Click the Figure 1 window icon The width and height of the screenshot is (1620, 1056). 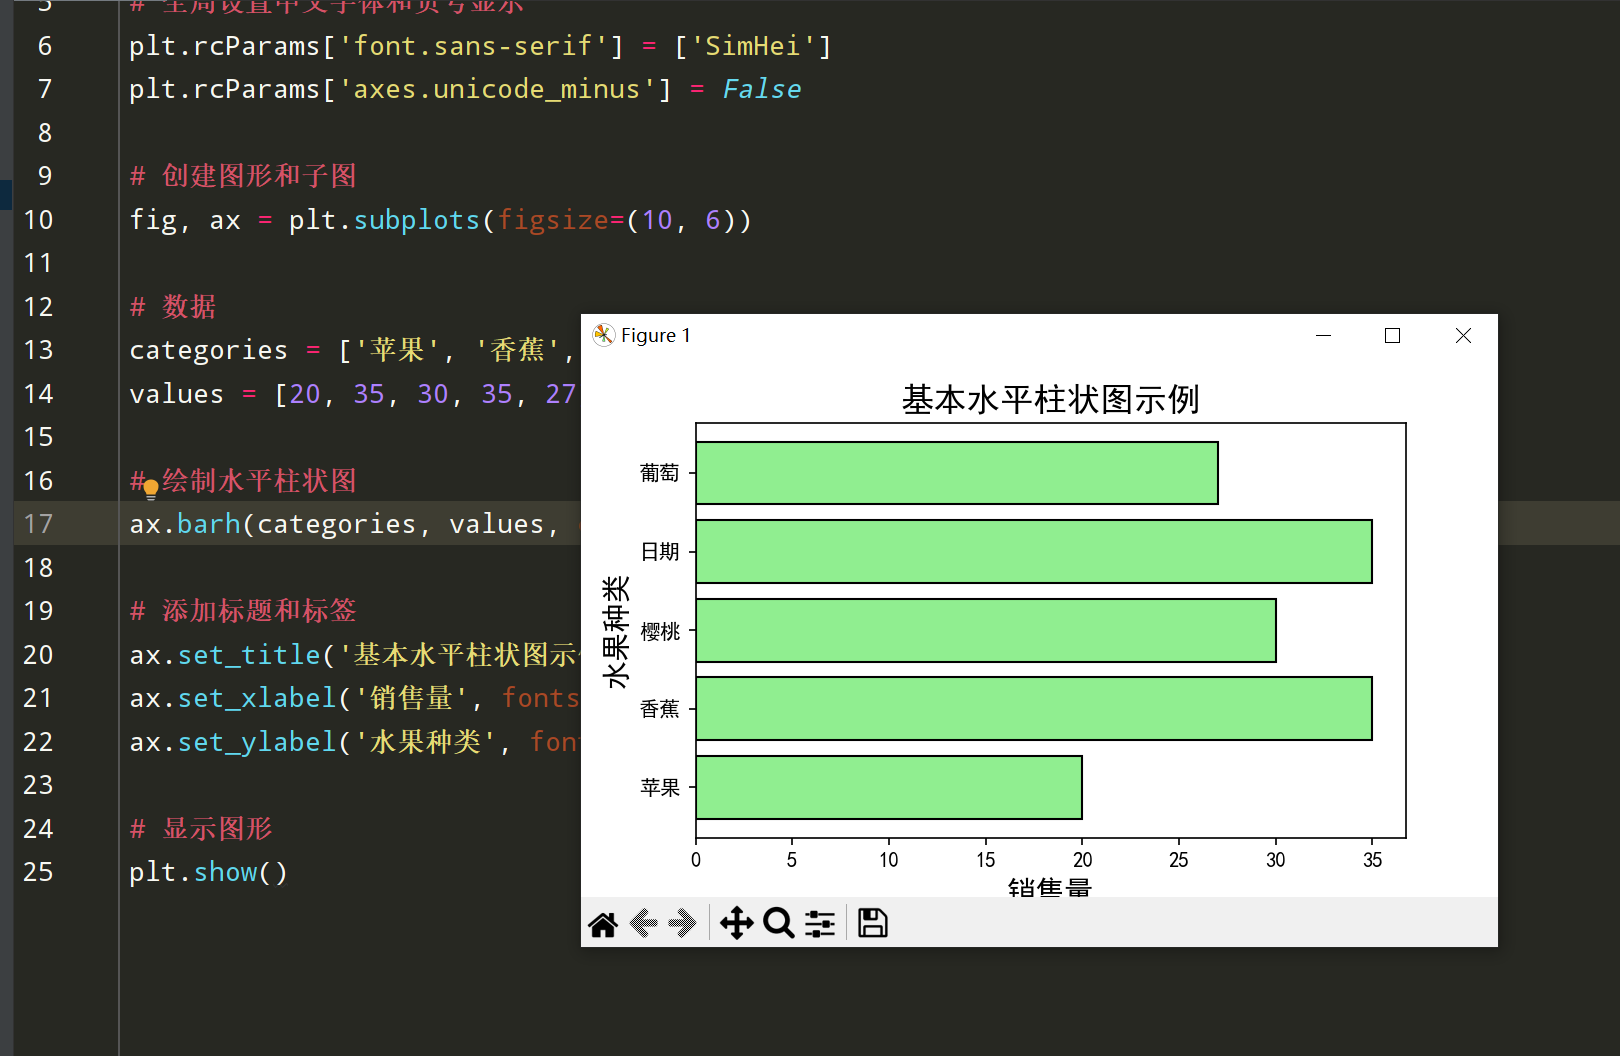pyautogui.click(x=603, y=335)
